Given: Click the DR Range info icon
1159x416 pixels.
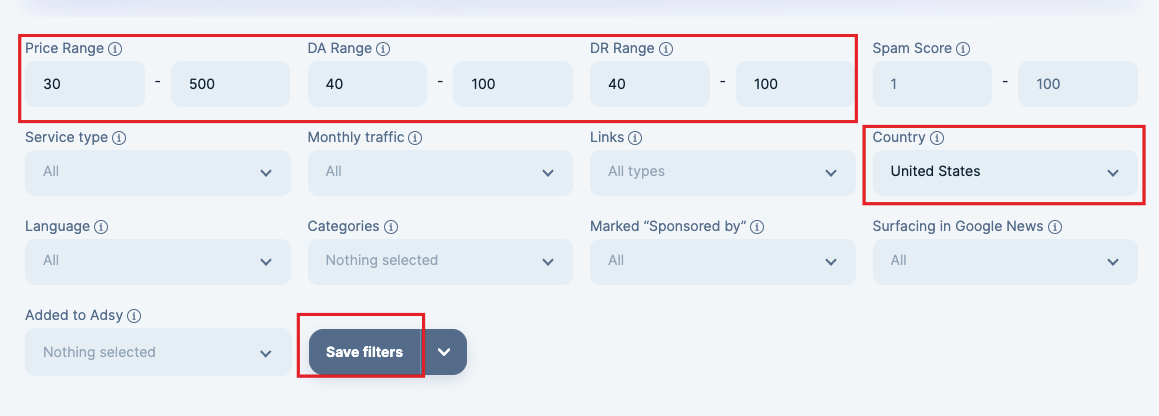Looking at the screenshot, I should (665, 49).
